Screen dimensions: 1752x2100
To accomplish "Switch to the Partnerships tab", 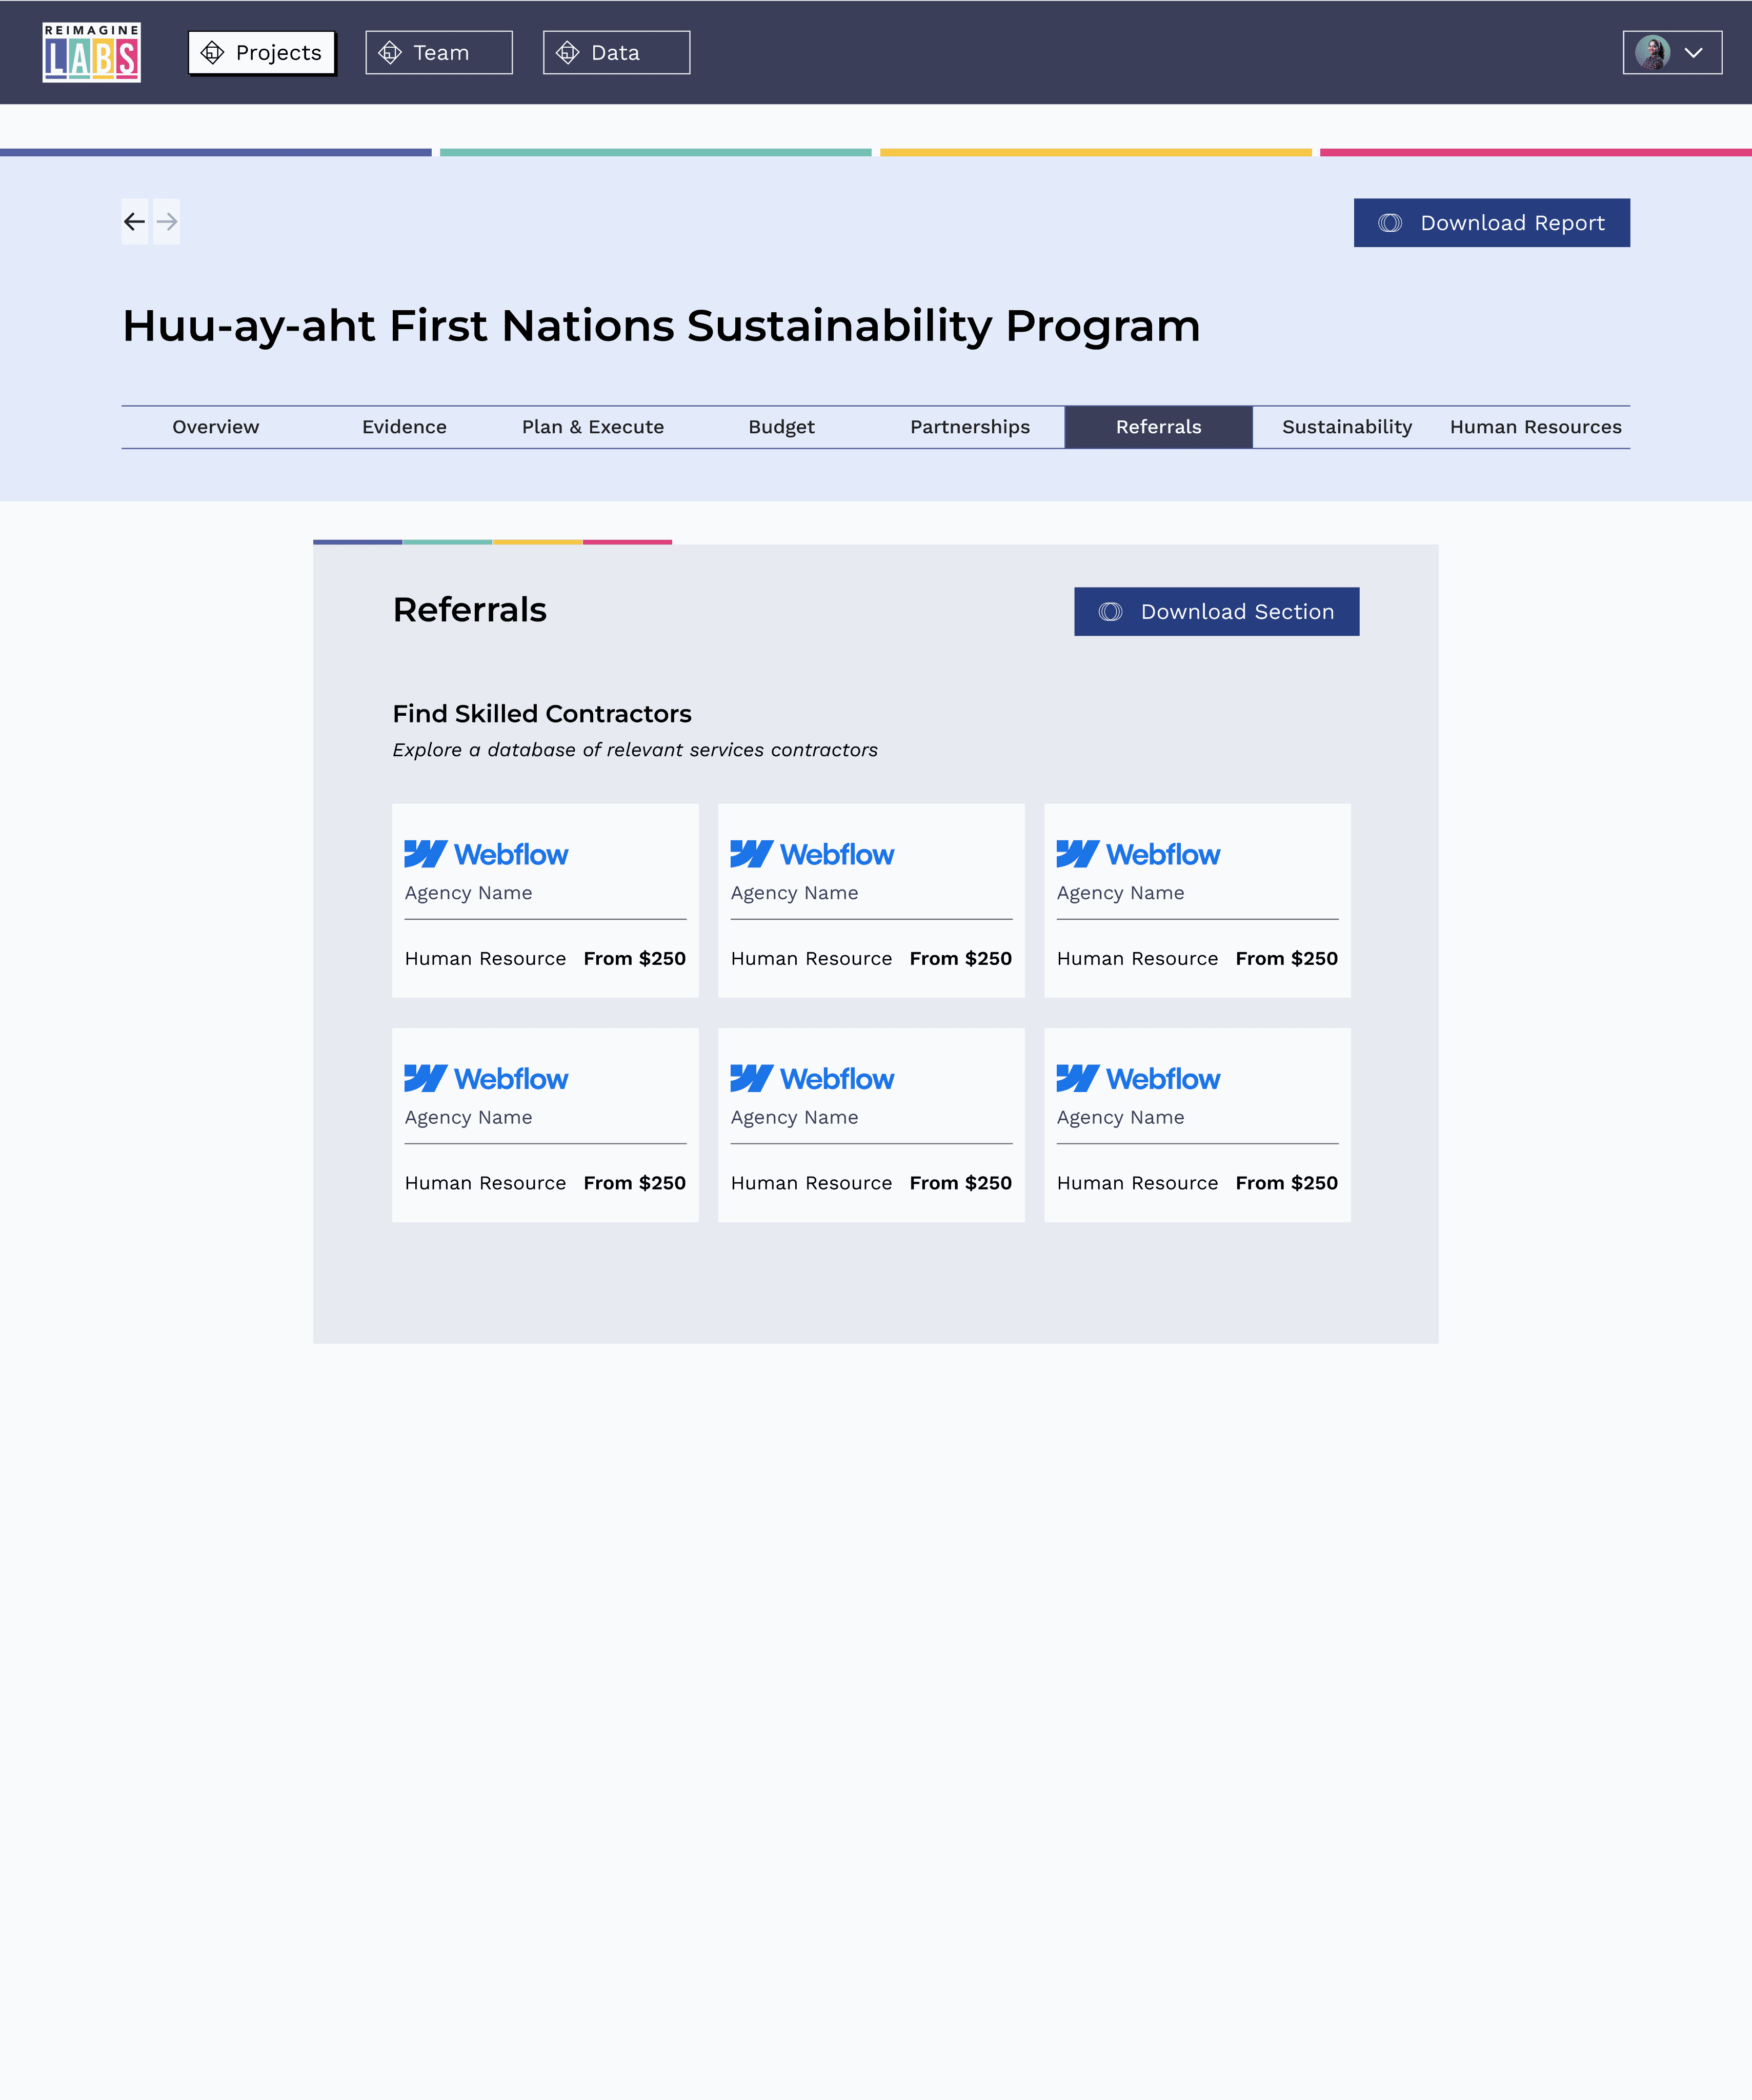I will (x=970, y=427).
